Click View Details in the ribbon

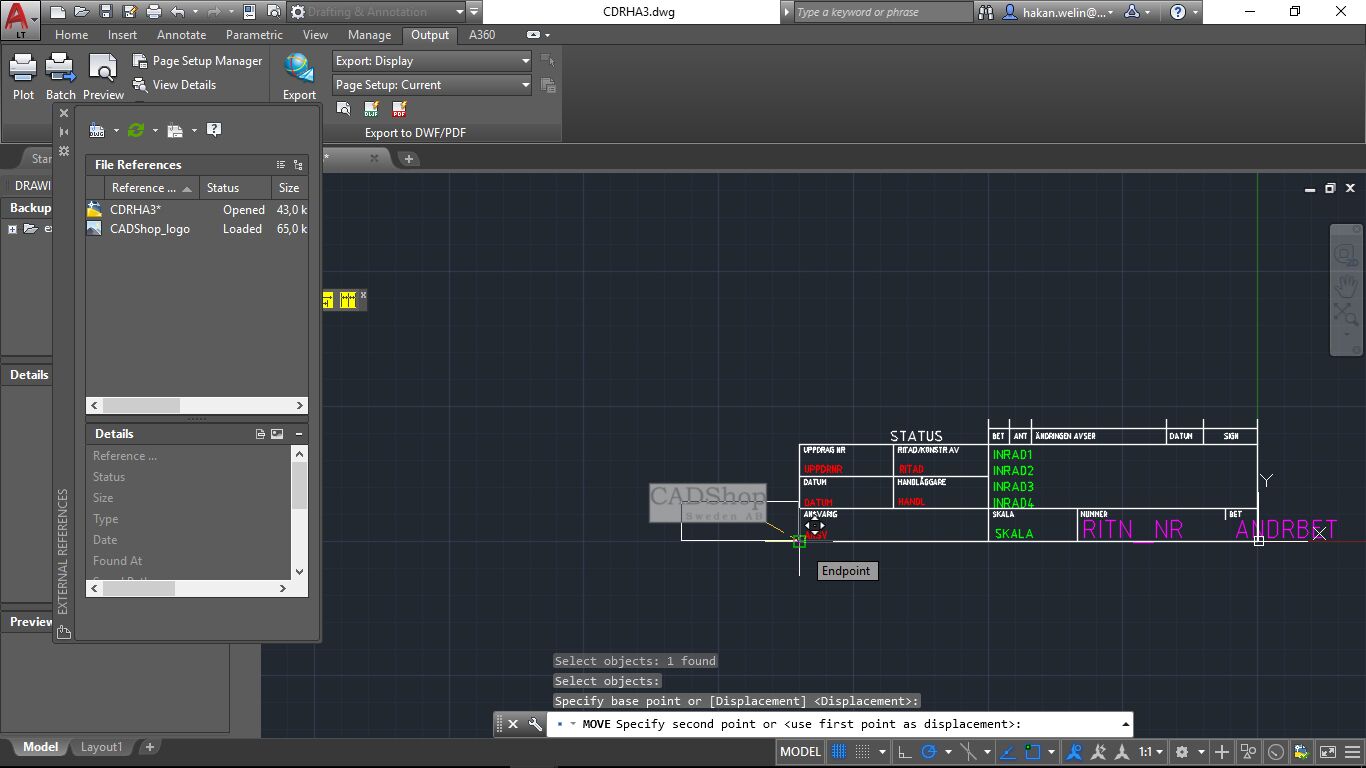pyautogui.click(x=174, y=85)
